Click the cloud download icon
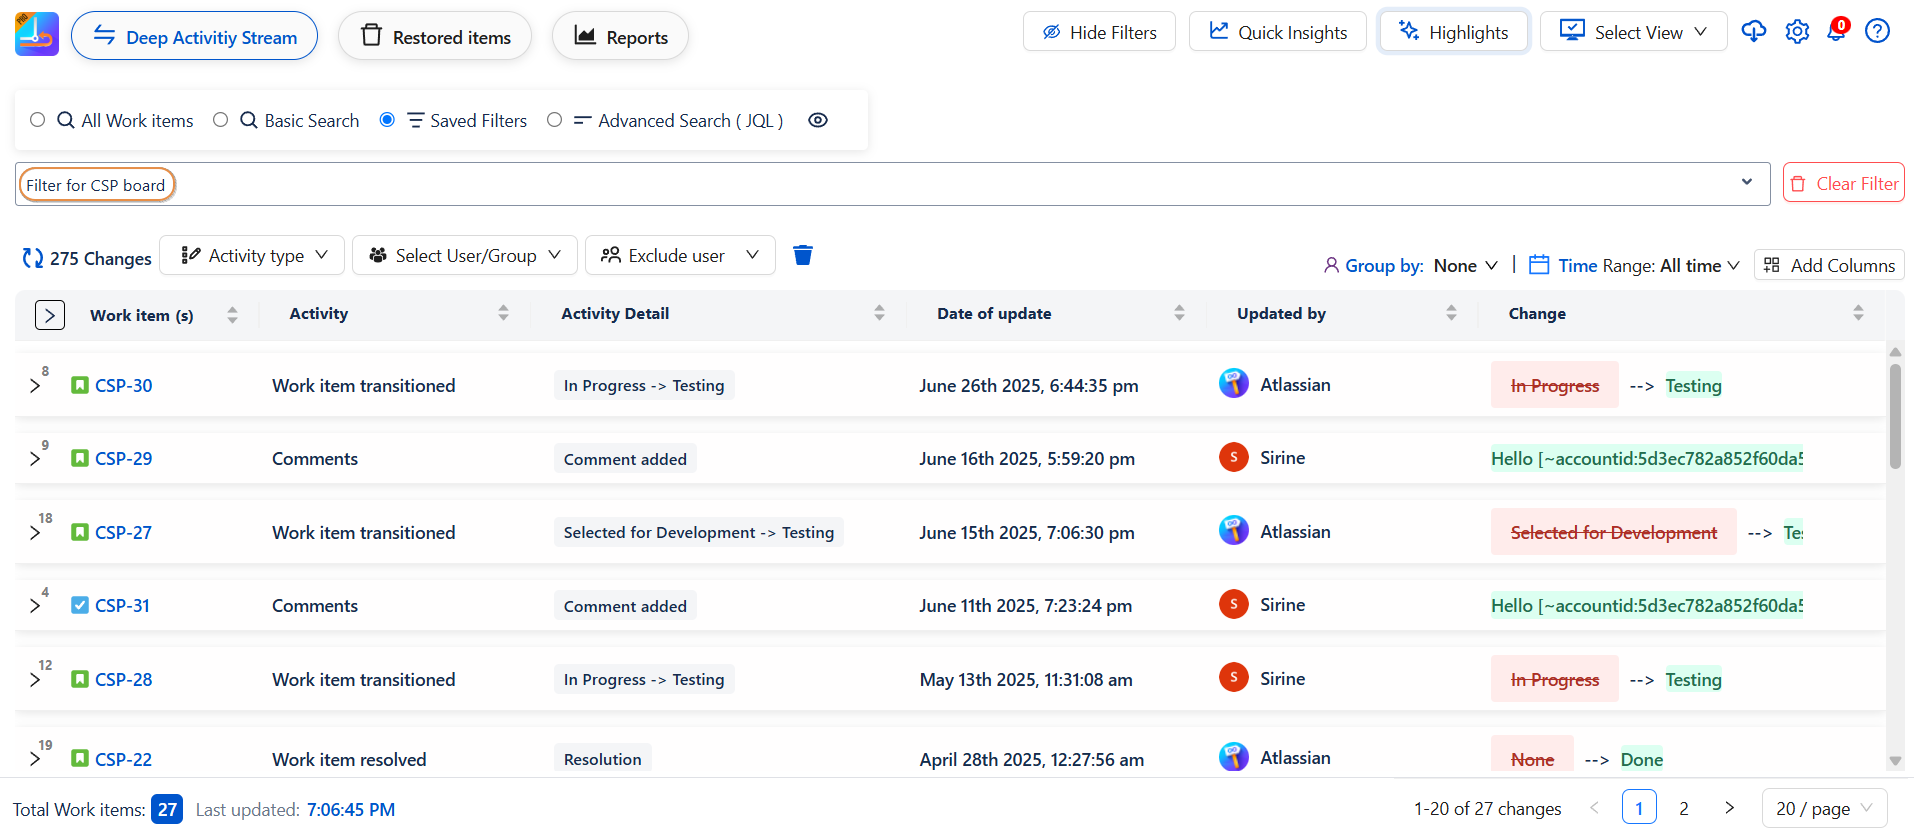 tap(1753, 32)
